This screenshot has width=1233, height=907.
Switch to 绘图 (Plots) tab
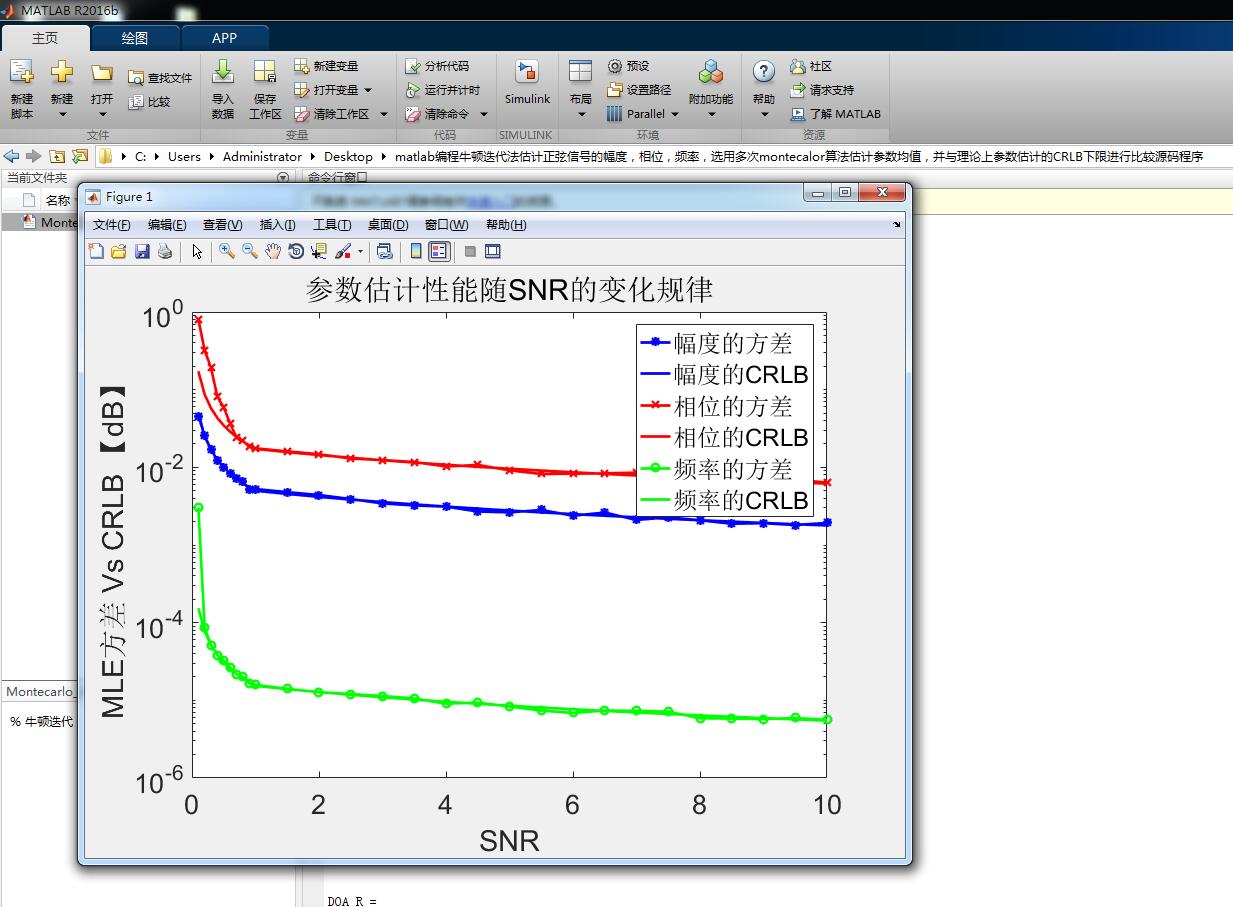point(135,38)
